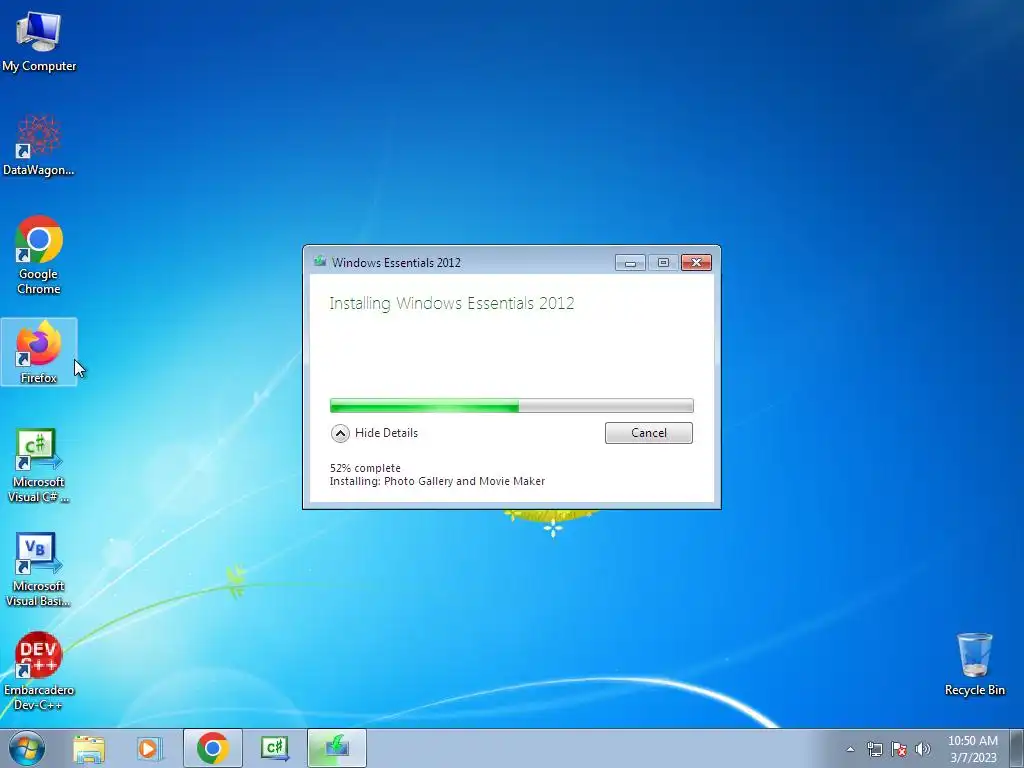The height and width of the screenshot is (768, 1024).
Task: Switch to Chrome in the taskbar
Action: [x=213, y=748]
